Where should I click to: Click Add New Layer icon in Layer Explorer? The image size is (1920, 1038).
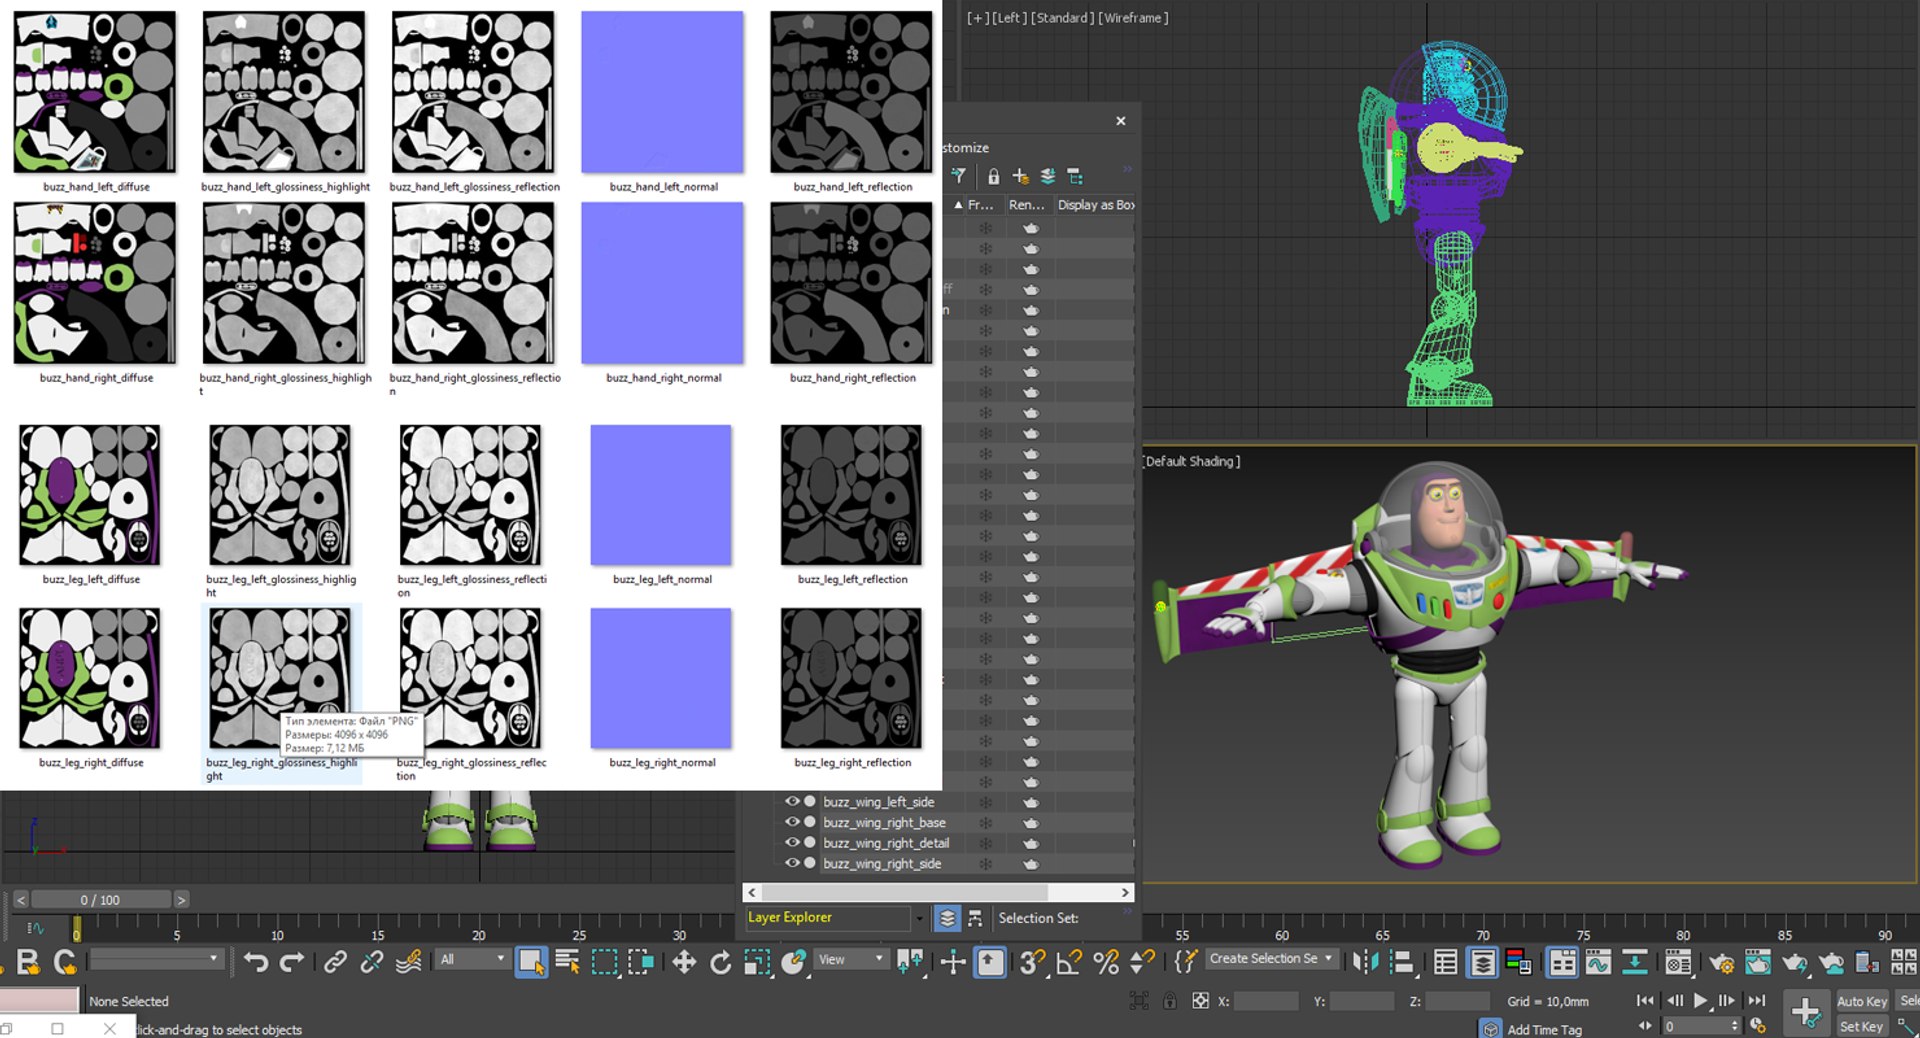(x=1020, y=176)
